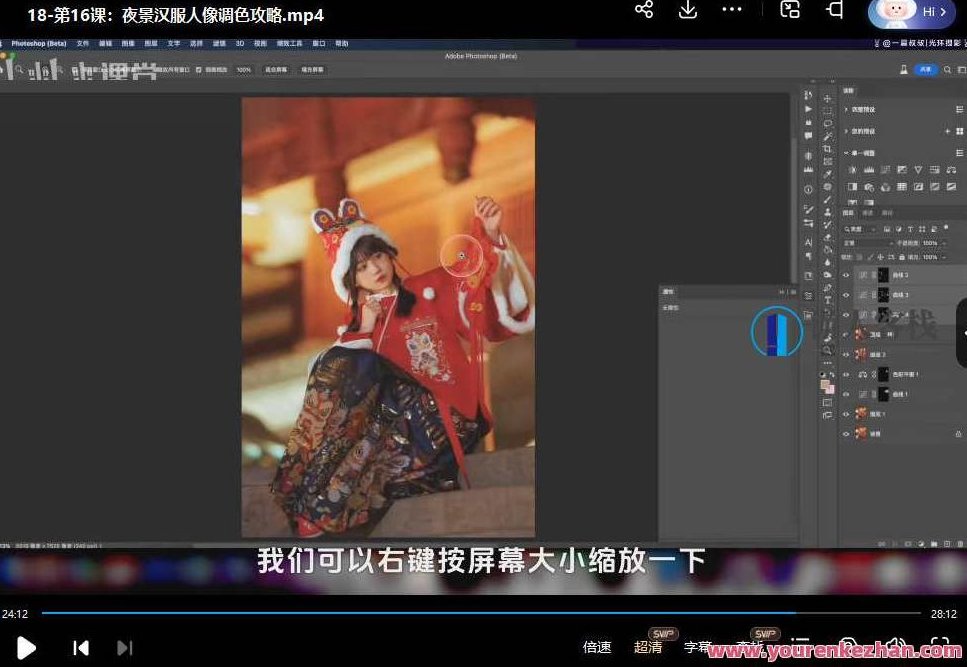Open the 超清 video quality selector
The width and height of the screenshot is (967, 667).
click(648, 647)
